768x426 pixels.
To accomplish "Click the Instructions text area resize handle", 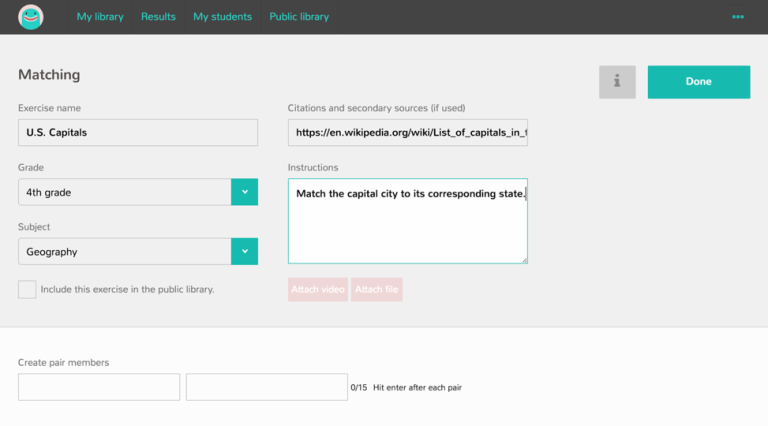I will tap(523, 259).
